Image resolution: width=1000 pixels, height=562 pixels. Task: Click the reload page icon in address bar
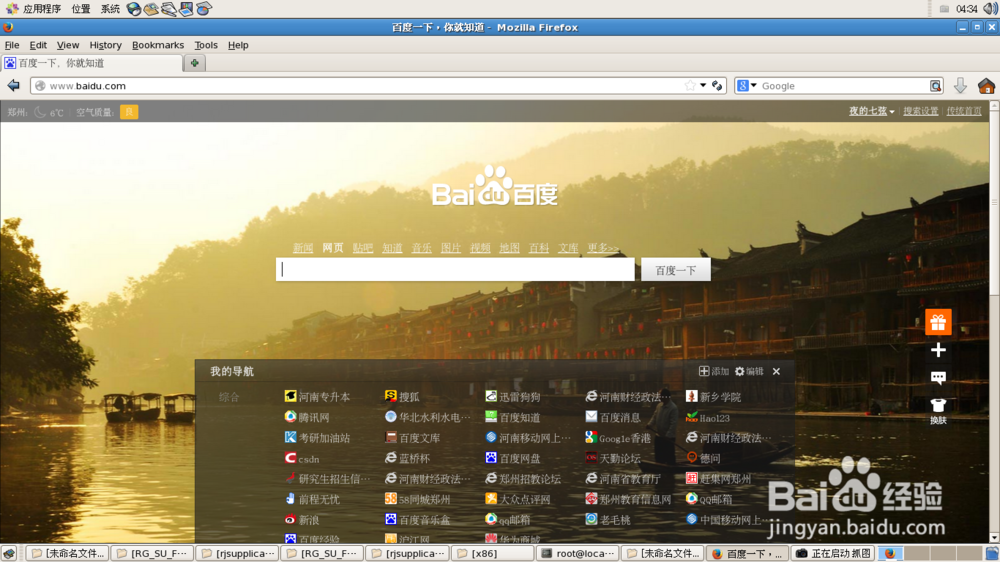coord(717,85)
